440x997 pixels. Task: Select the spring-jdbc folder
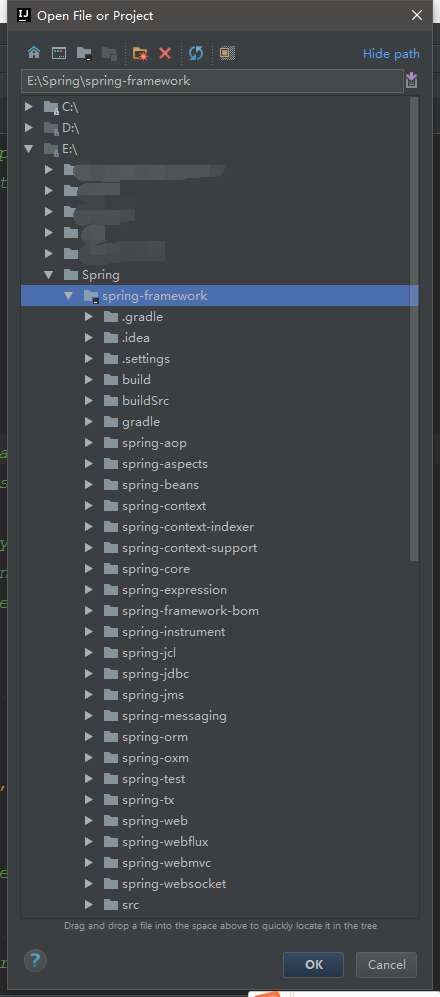[155, 673]
